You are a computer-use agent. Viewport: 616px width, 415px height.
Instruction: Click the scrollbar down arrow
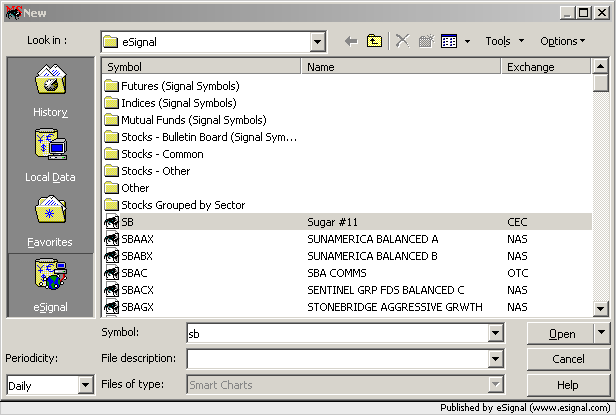point(600,308)
